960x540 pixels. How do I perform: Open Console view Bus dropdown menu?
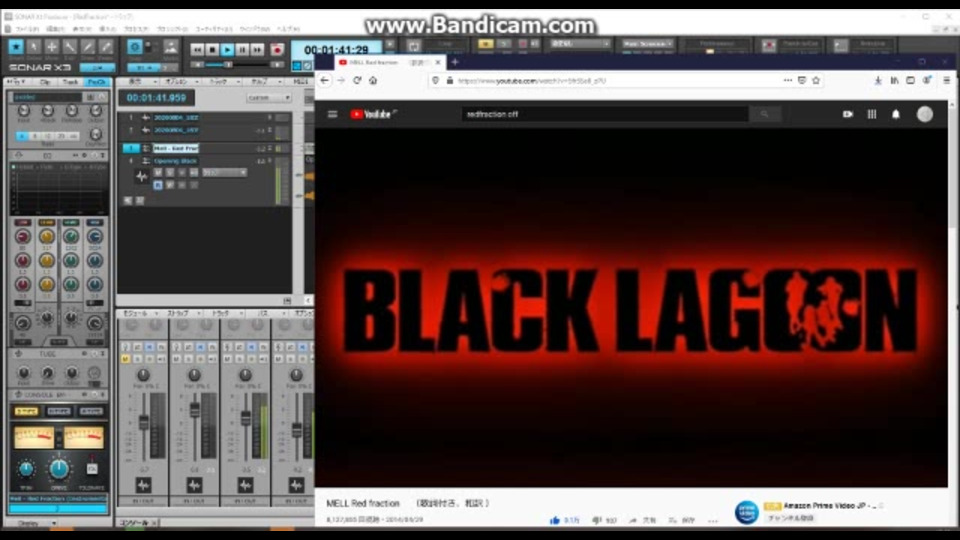[x=267, y=313]
